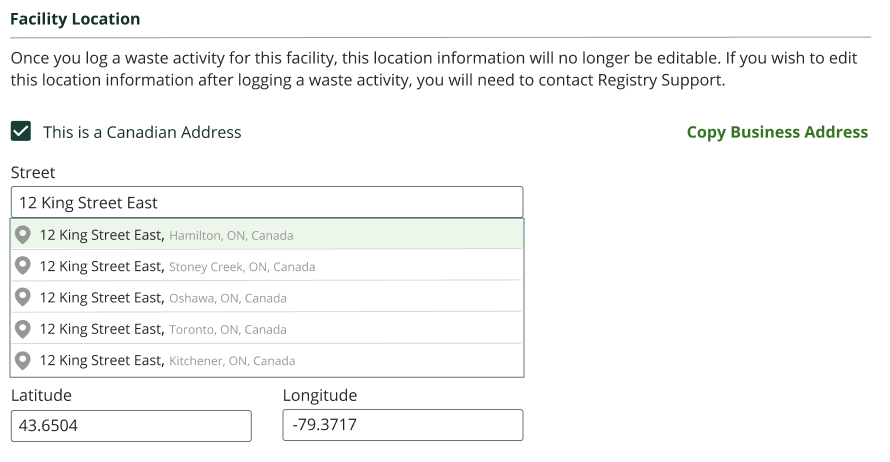Click the 'This is a Canadian Address' label

(x=142, y=132)
